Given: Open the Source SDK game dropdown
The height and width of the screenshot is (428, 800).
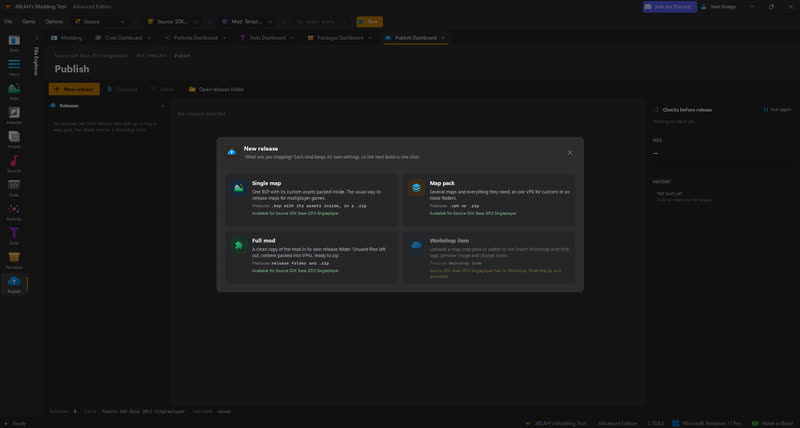Looking at the screenshot, I should 173,22.
